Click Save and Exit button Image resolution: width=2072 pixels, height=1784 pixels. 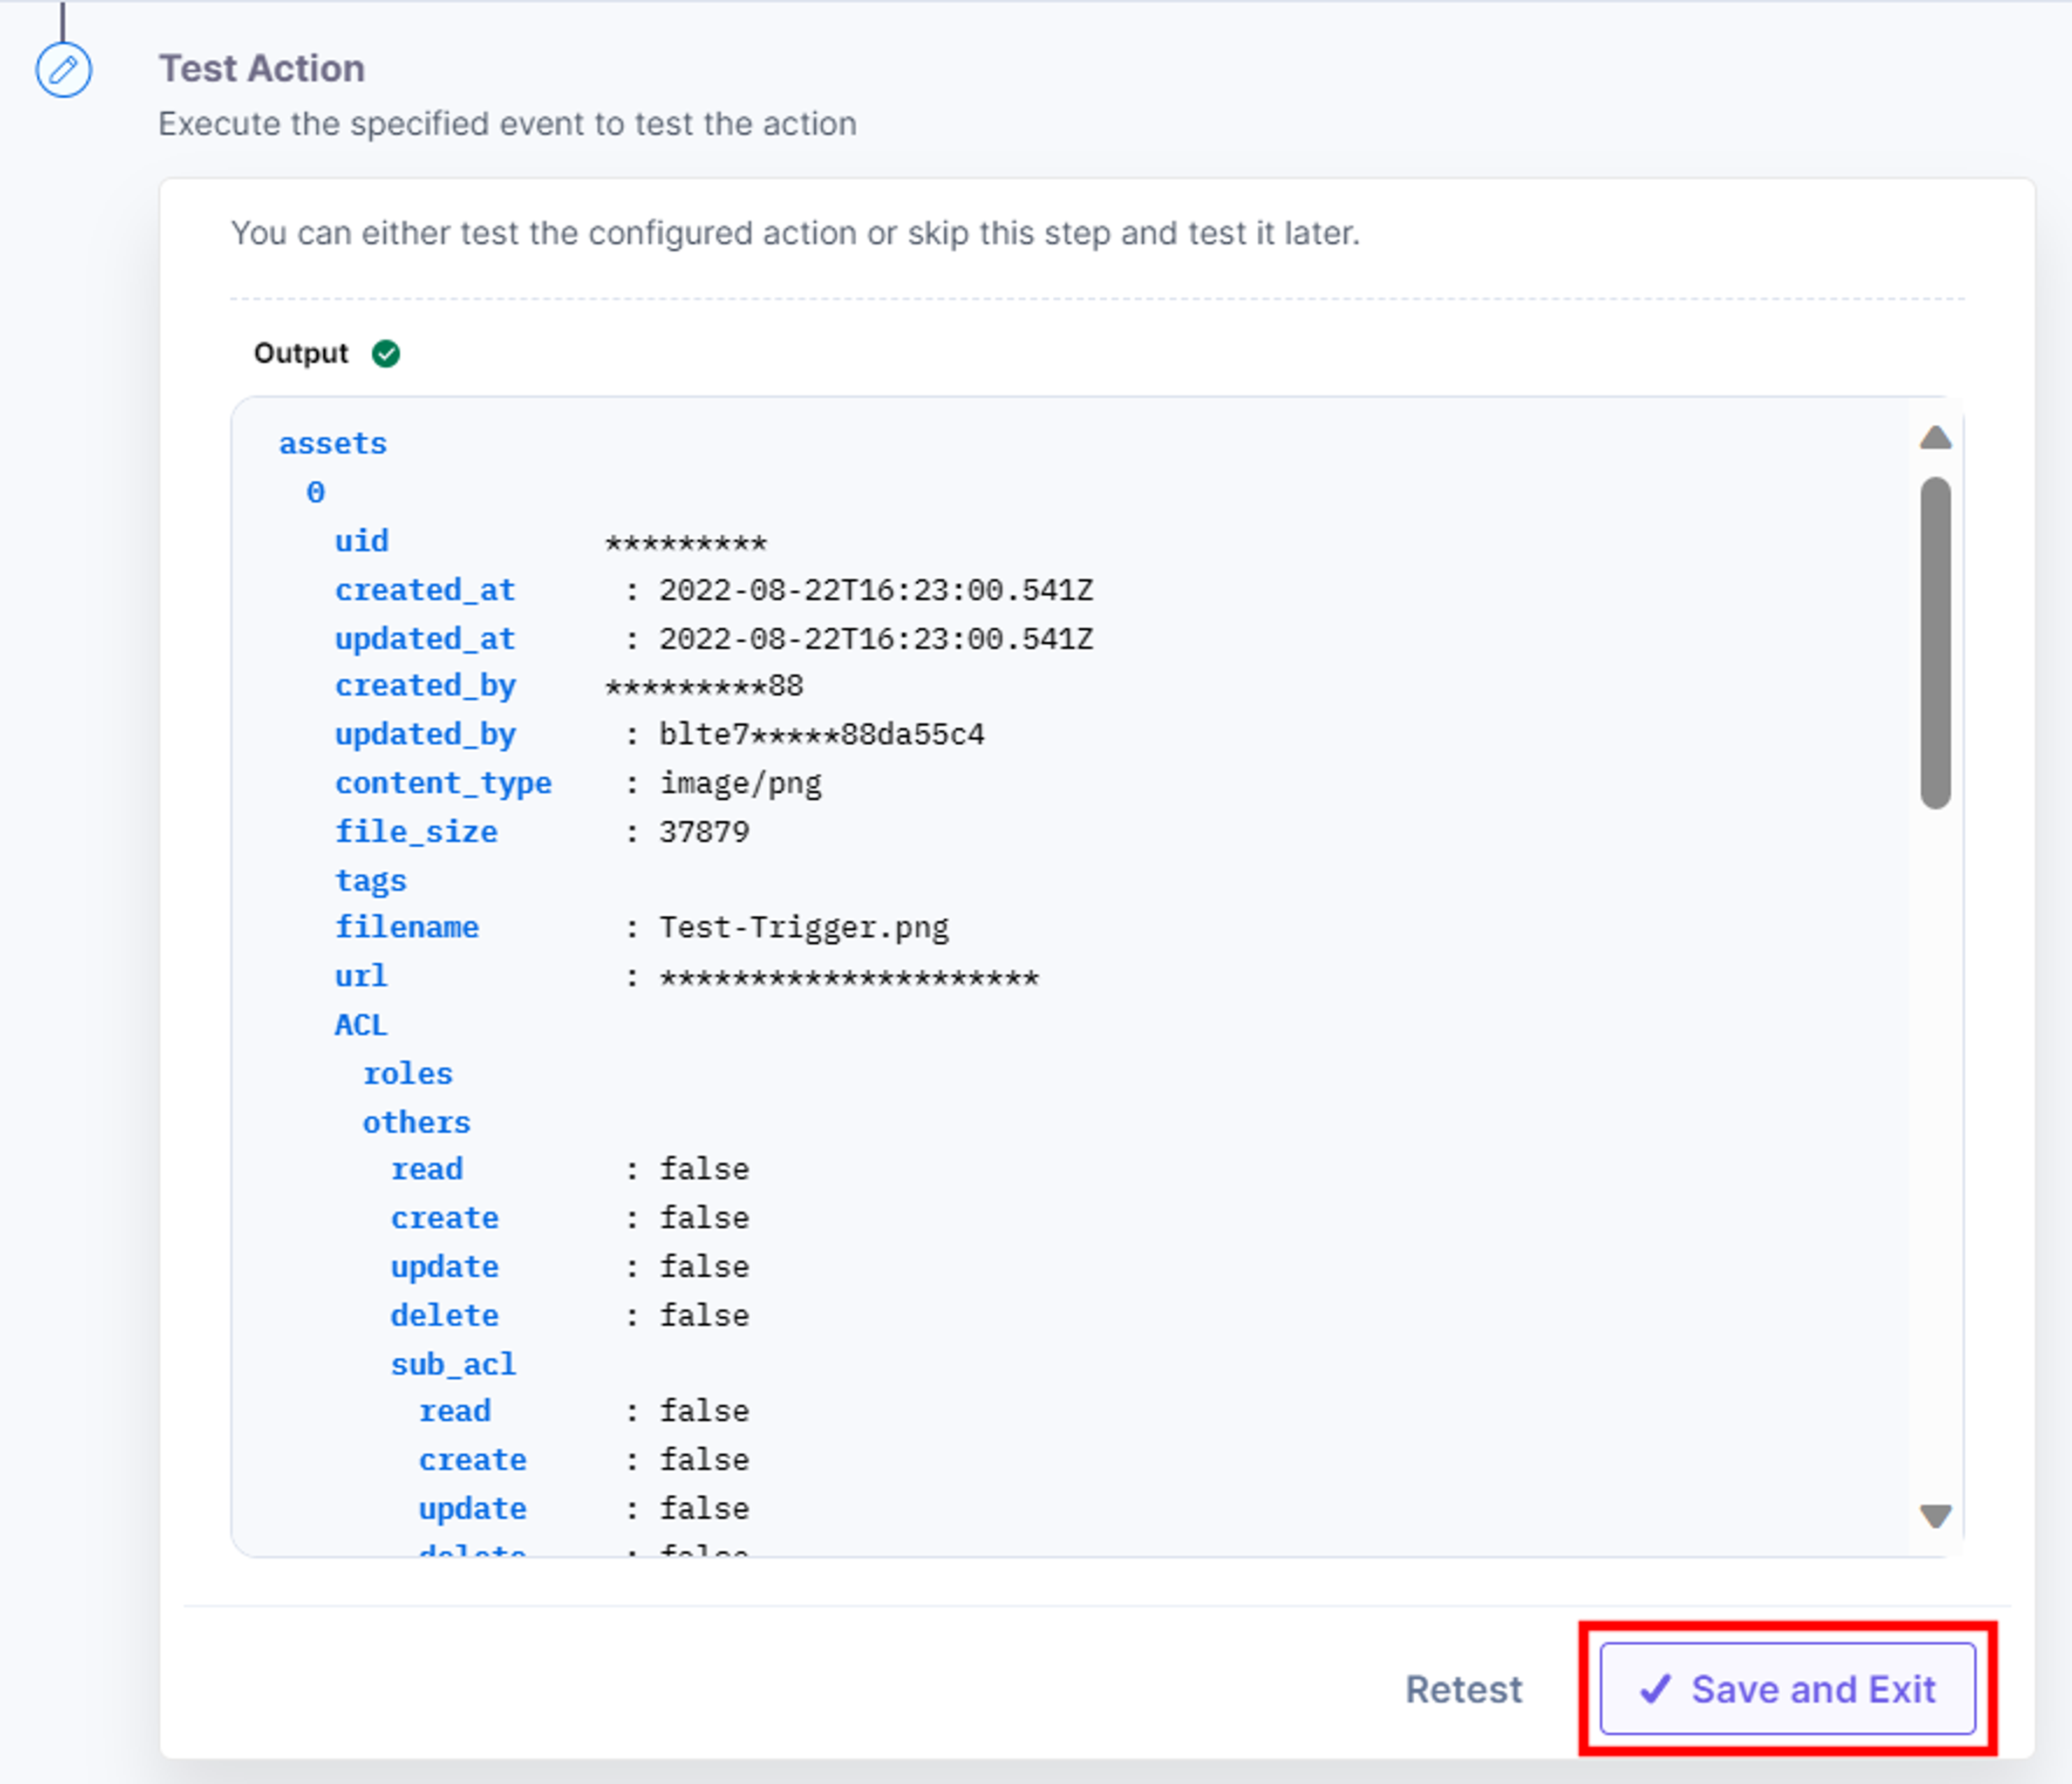pos(1787,1689)
